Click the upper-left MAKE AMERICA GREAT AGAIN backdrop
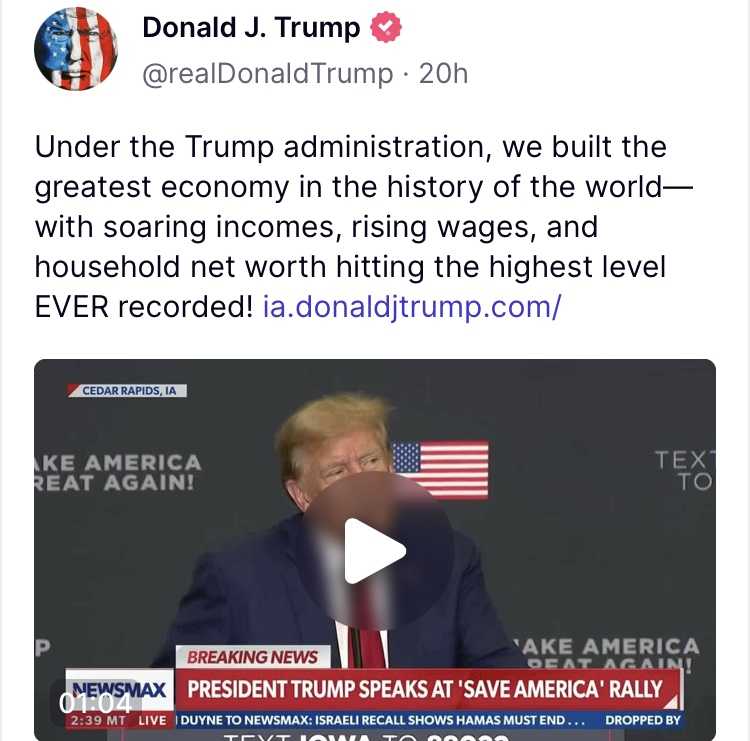 [118, 472]
